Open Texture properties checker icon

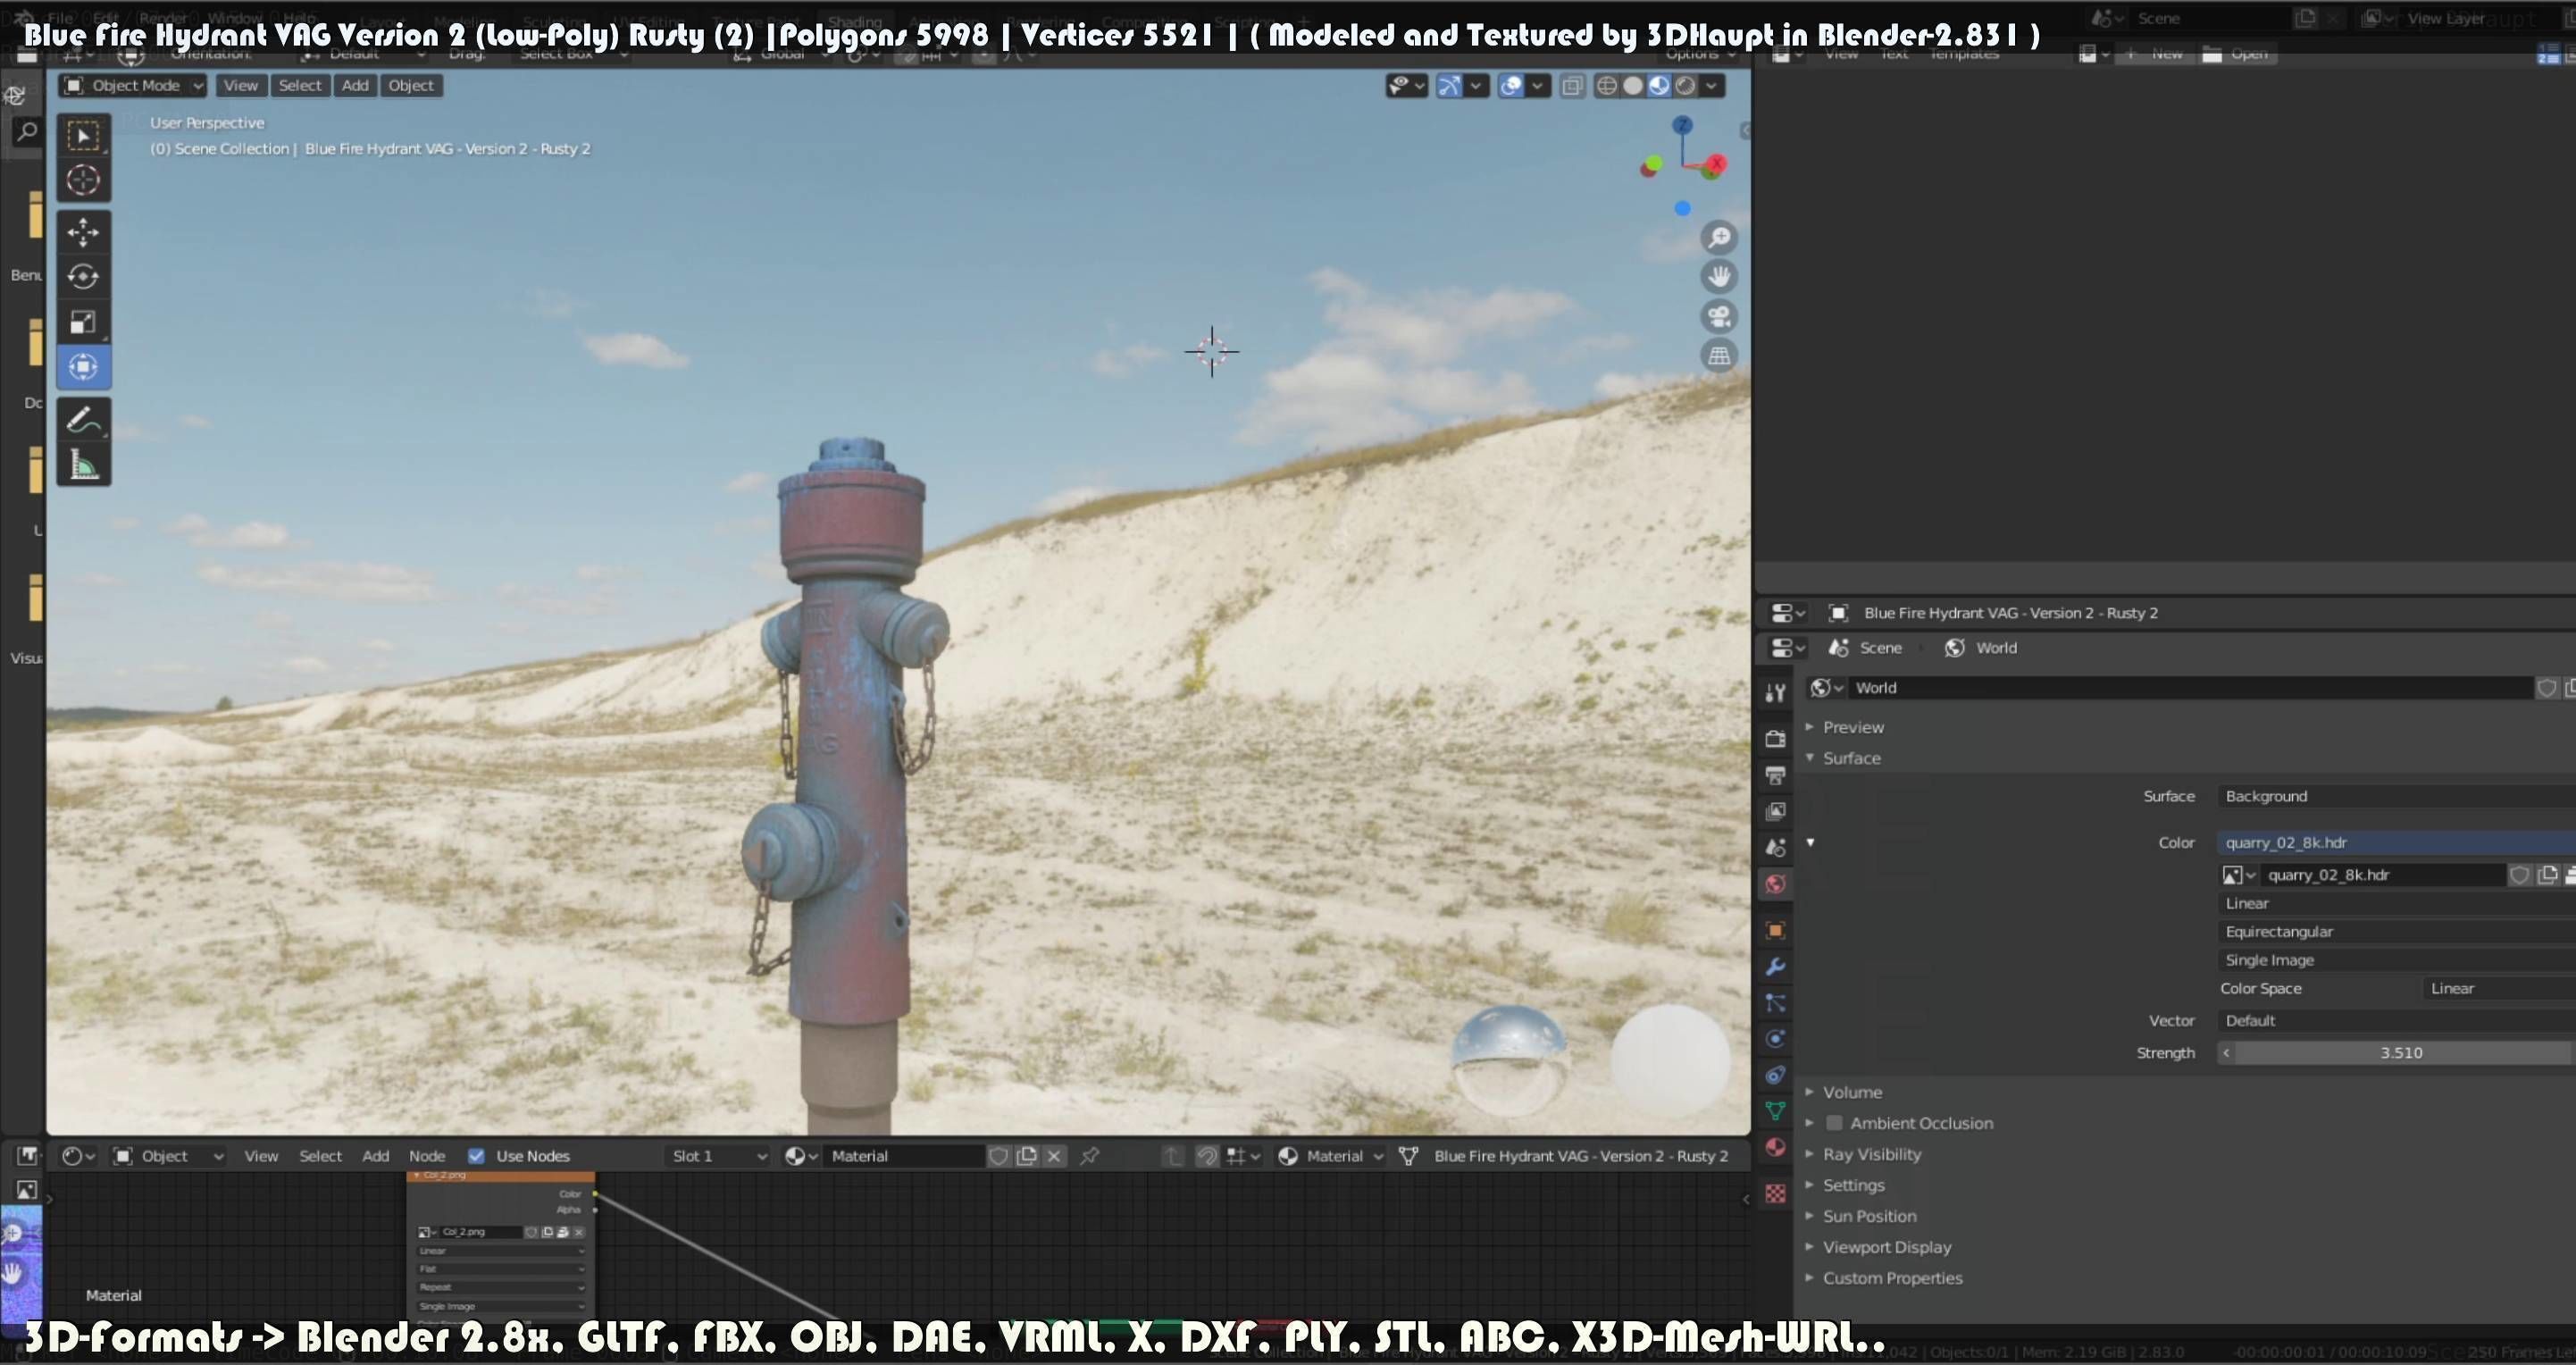tap(1775, 1194)
